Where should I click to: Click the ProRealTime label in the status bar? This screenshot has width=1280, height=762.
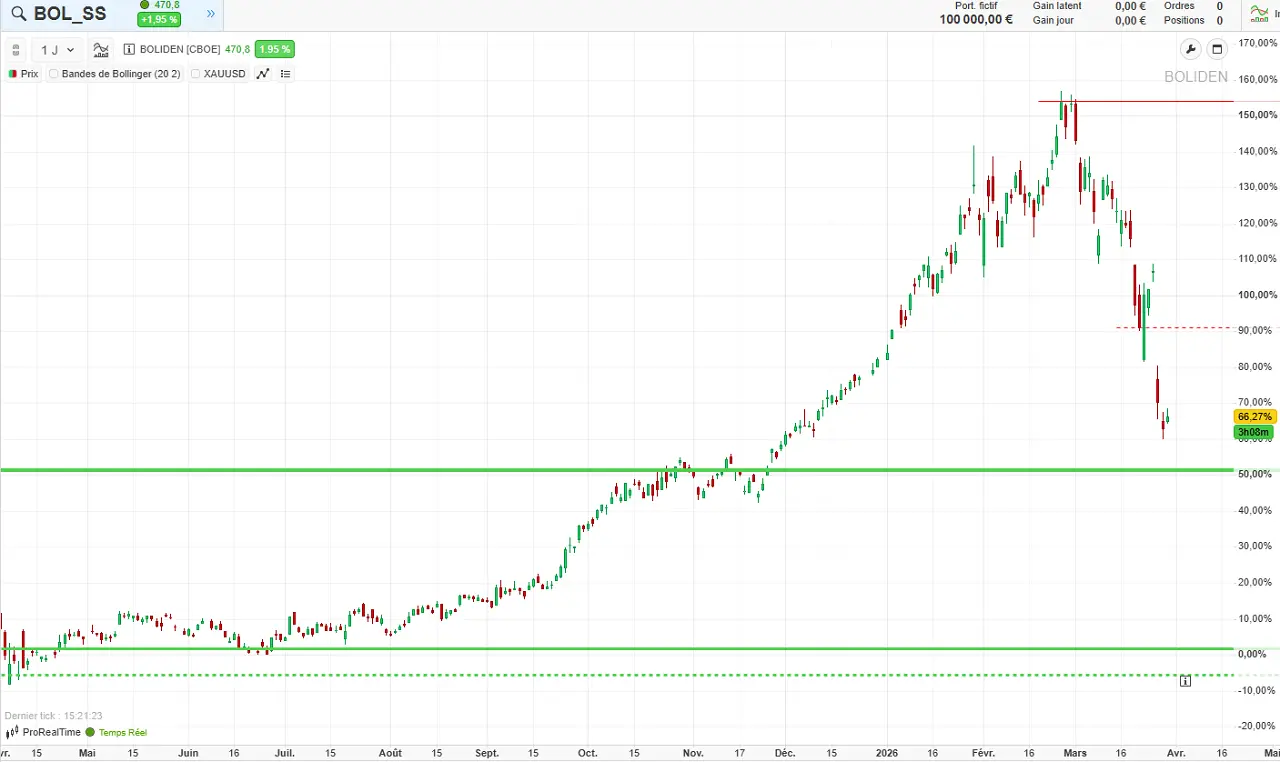click(x=50, y=732)
